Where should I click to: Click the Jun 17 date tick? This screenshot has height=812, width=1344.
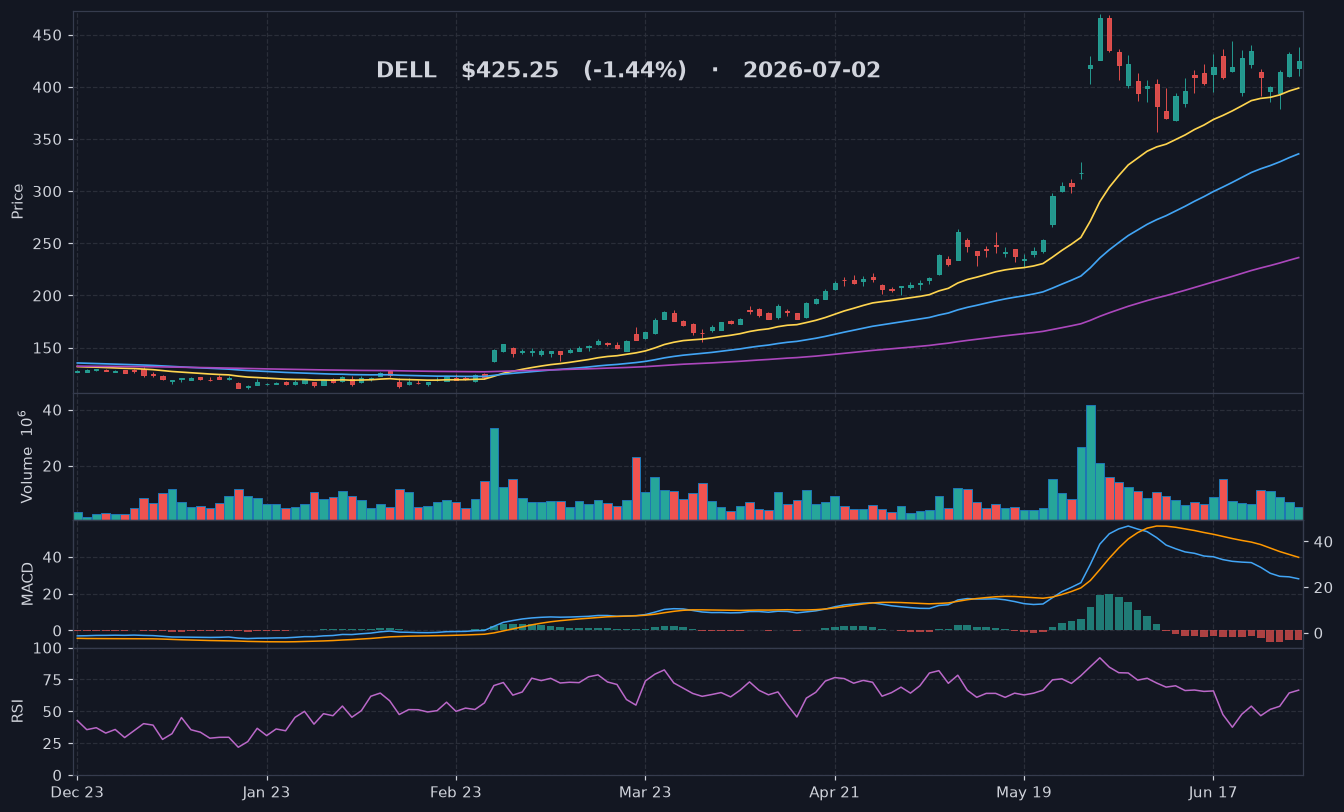(x=1212, y=792)
